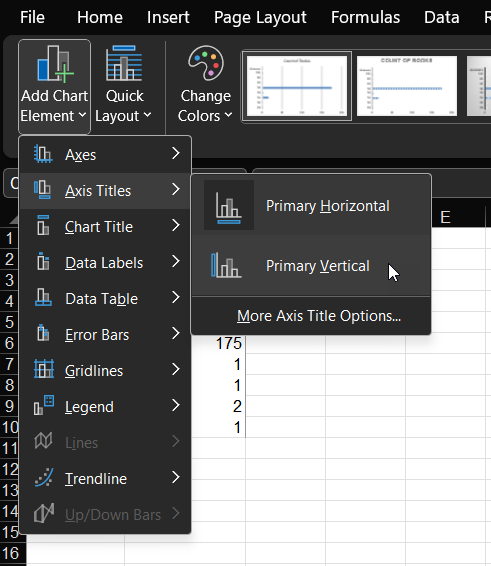Click the Add Chart Element icon
The image size is (491, 566).
pos(55,64)
